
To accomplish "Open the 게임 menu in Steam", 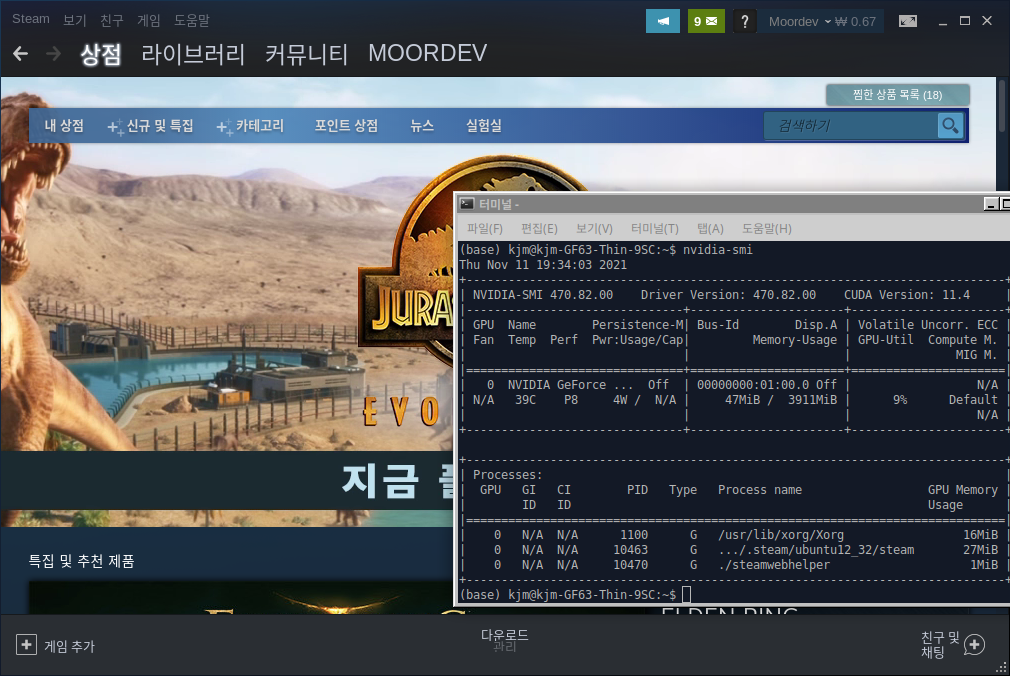I will [148, 20].
